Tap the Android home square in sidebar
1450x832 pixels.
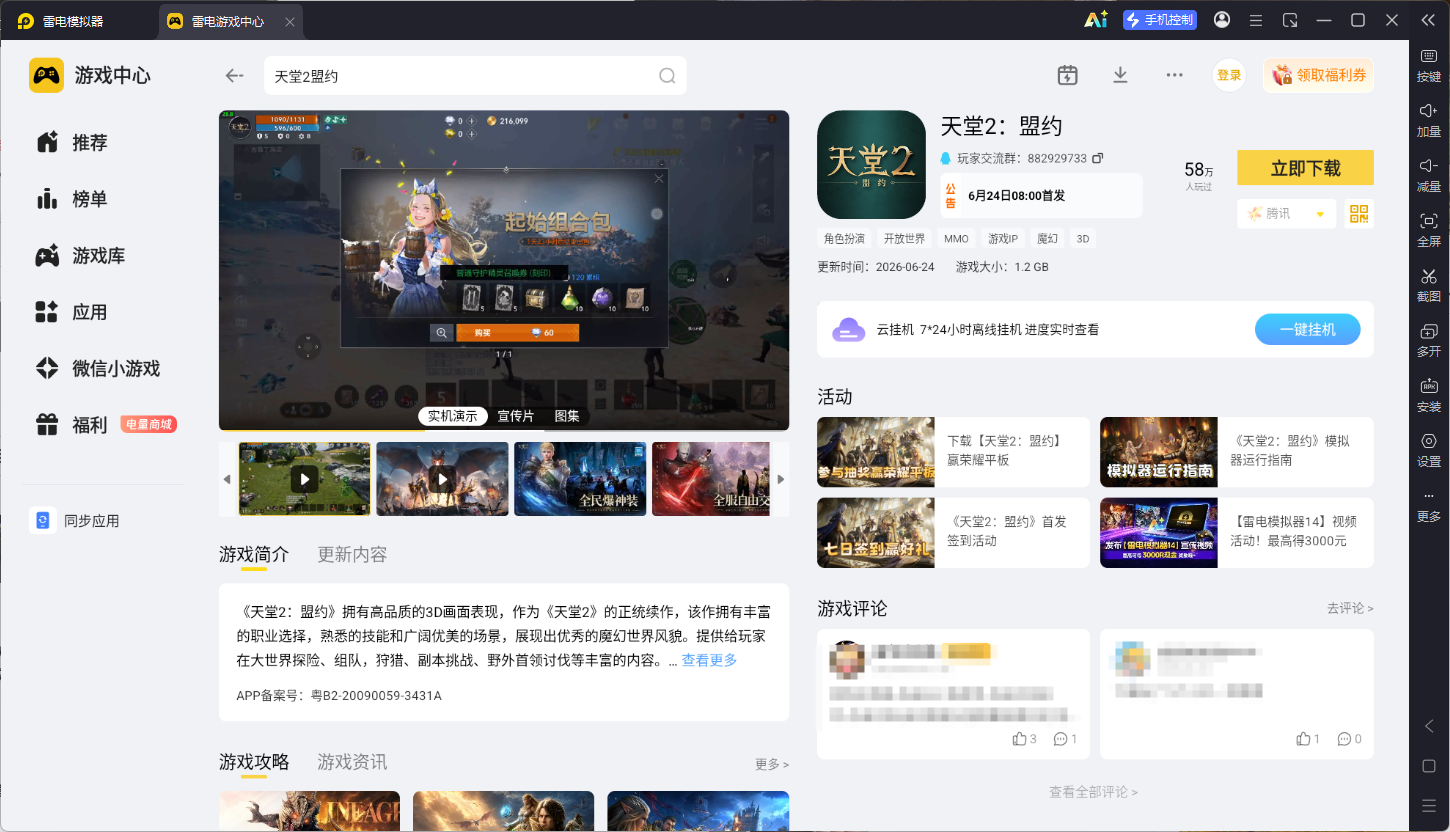(1429, 766)
